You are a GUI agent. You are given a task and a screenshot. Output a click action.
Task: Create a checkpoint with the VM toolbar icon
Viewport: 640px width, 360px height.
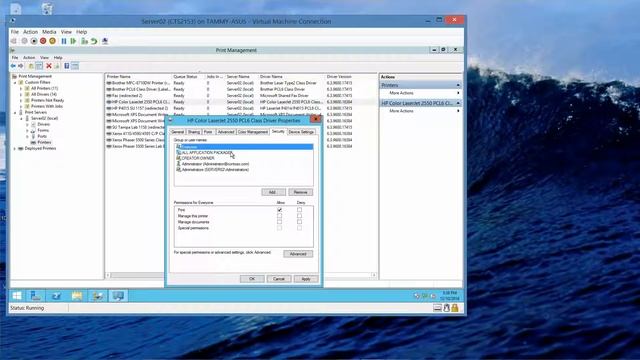click(84, 41)
